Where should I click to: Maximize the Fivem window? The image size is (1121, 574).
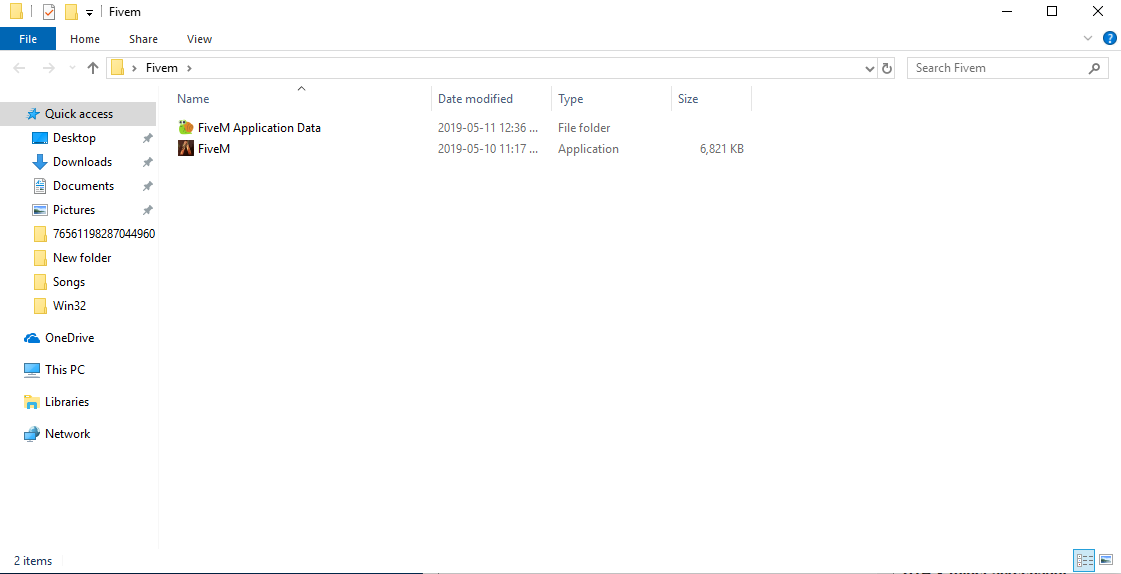[1052, 11]
